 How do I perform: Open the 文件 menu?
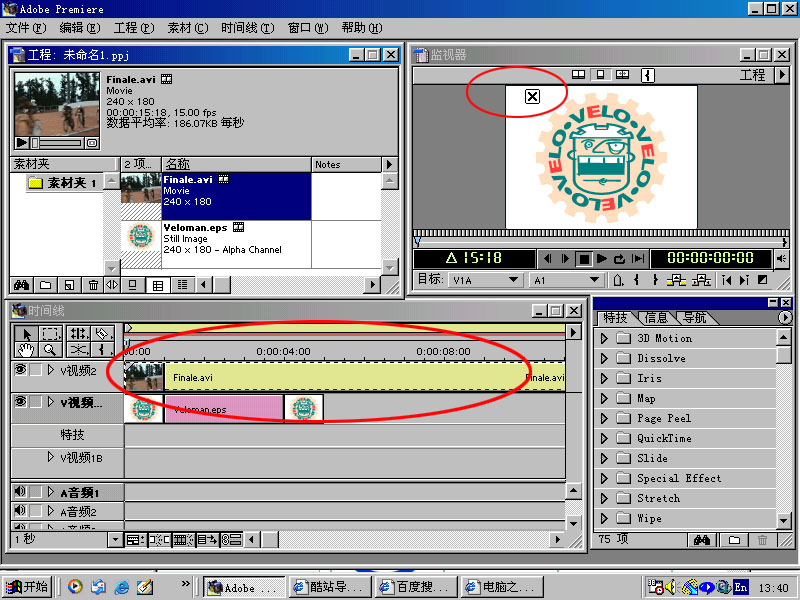tap(26, 28)
